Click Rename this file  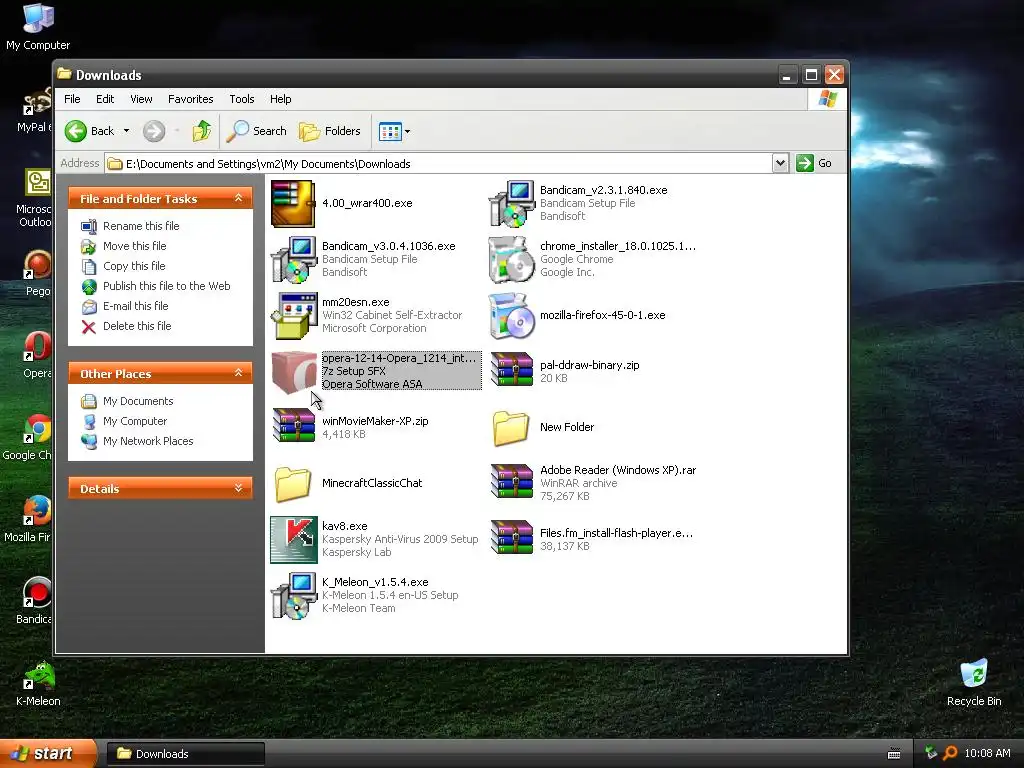[x=141, y=226]
